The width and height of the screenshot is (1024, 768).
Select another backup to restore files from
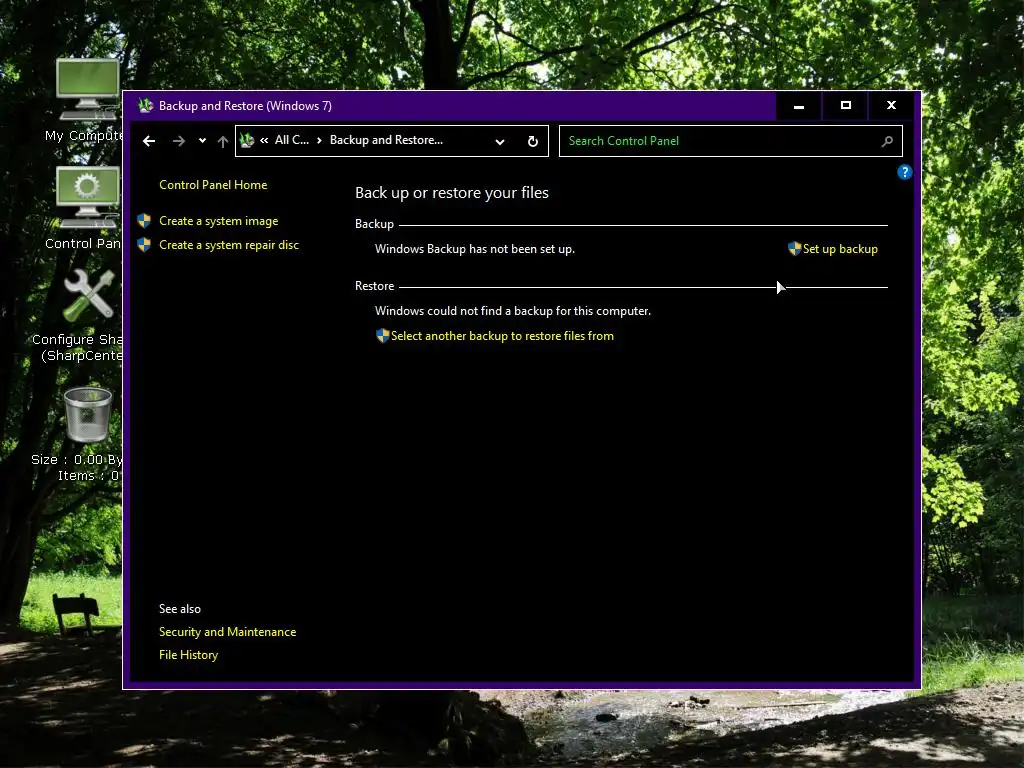pos(502,336)
